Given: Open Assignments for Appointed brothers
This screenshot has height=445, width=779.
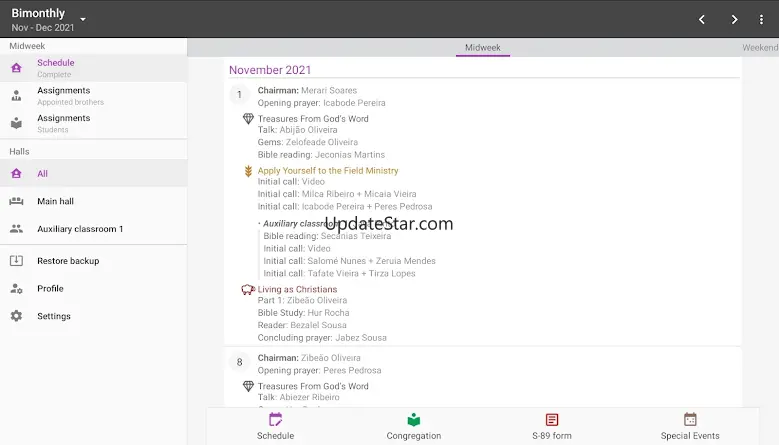Looking at the screenshot, I should coord(93,96).
